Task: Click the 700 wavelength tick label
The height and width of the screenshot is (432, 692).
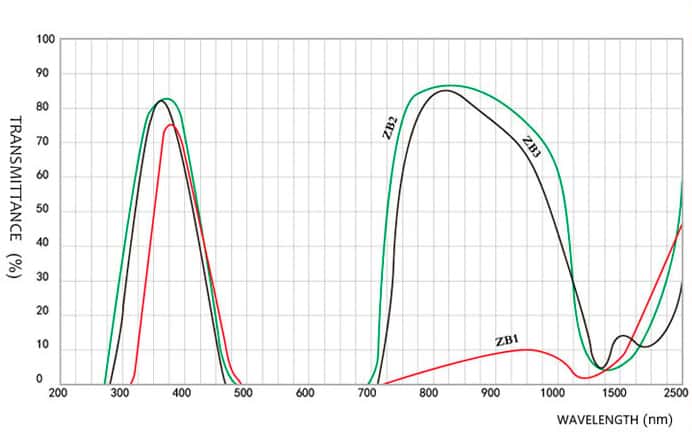Action: point(367,393)
